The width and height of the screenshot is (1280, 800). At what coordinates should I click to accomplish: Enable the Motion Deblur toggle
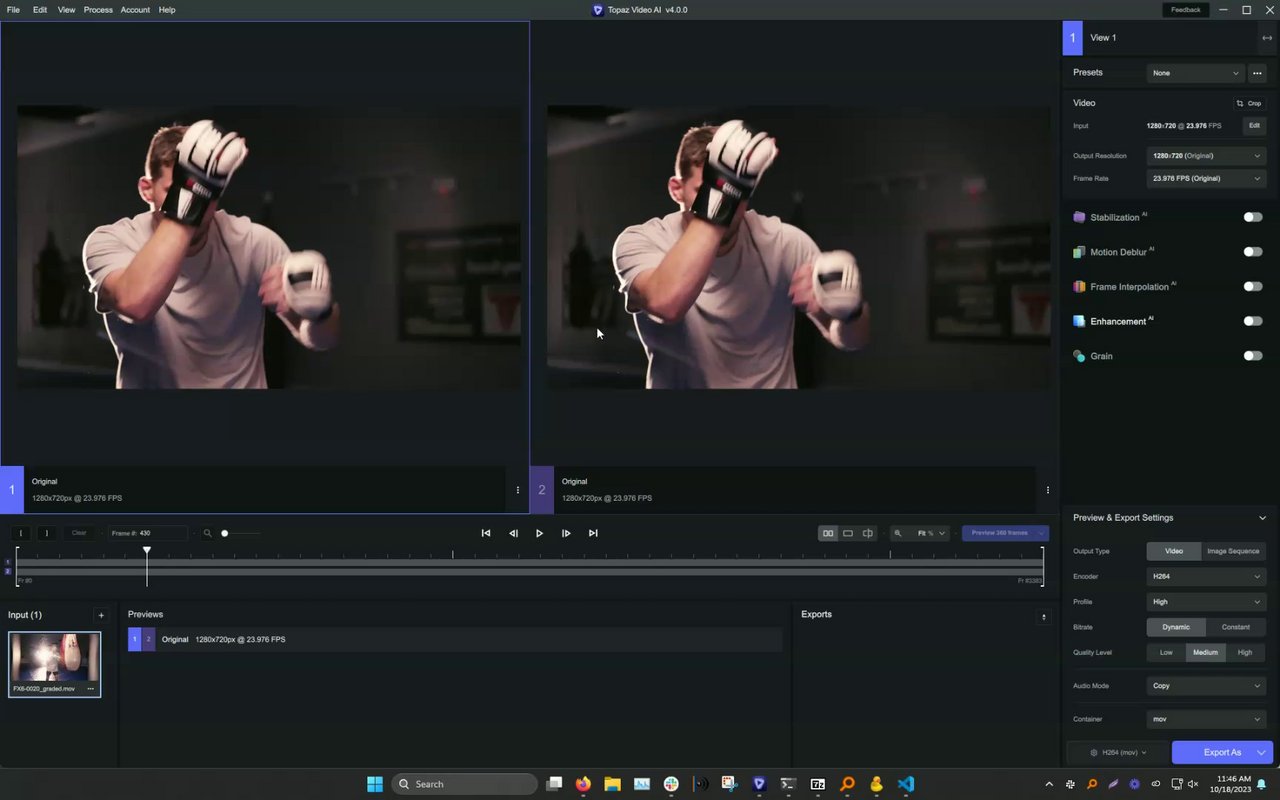pyautogui.click(x=1253, y=252)
